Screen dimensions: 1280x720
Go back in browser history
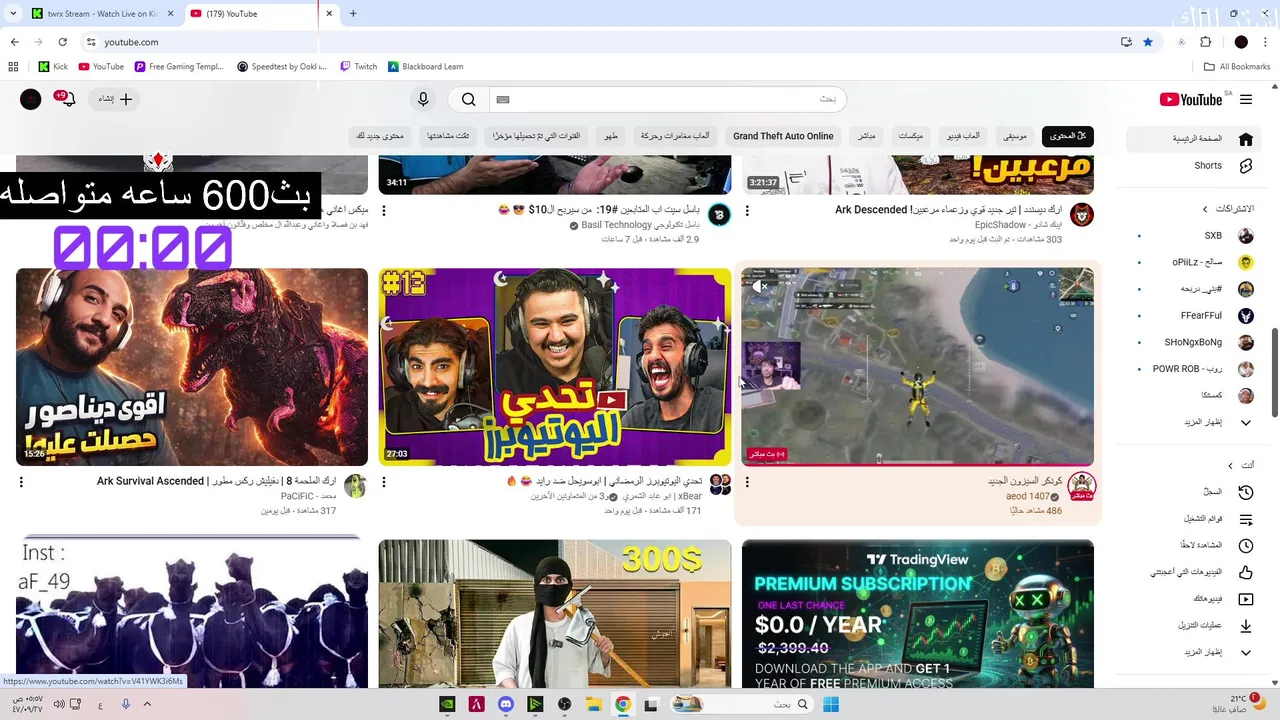14,42
